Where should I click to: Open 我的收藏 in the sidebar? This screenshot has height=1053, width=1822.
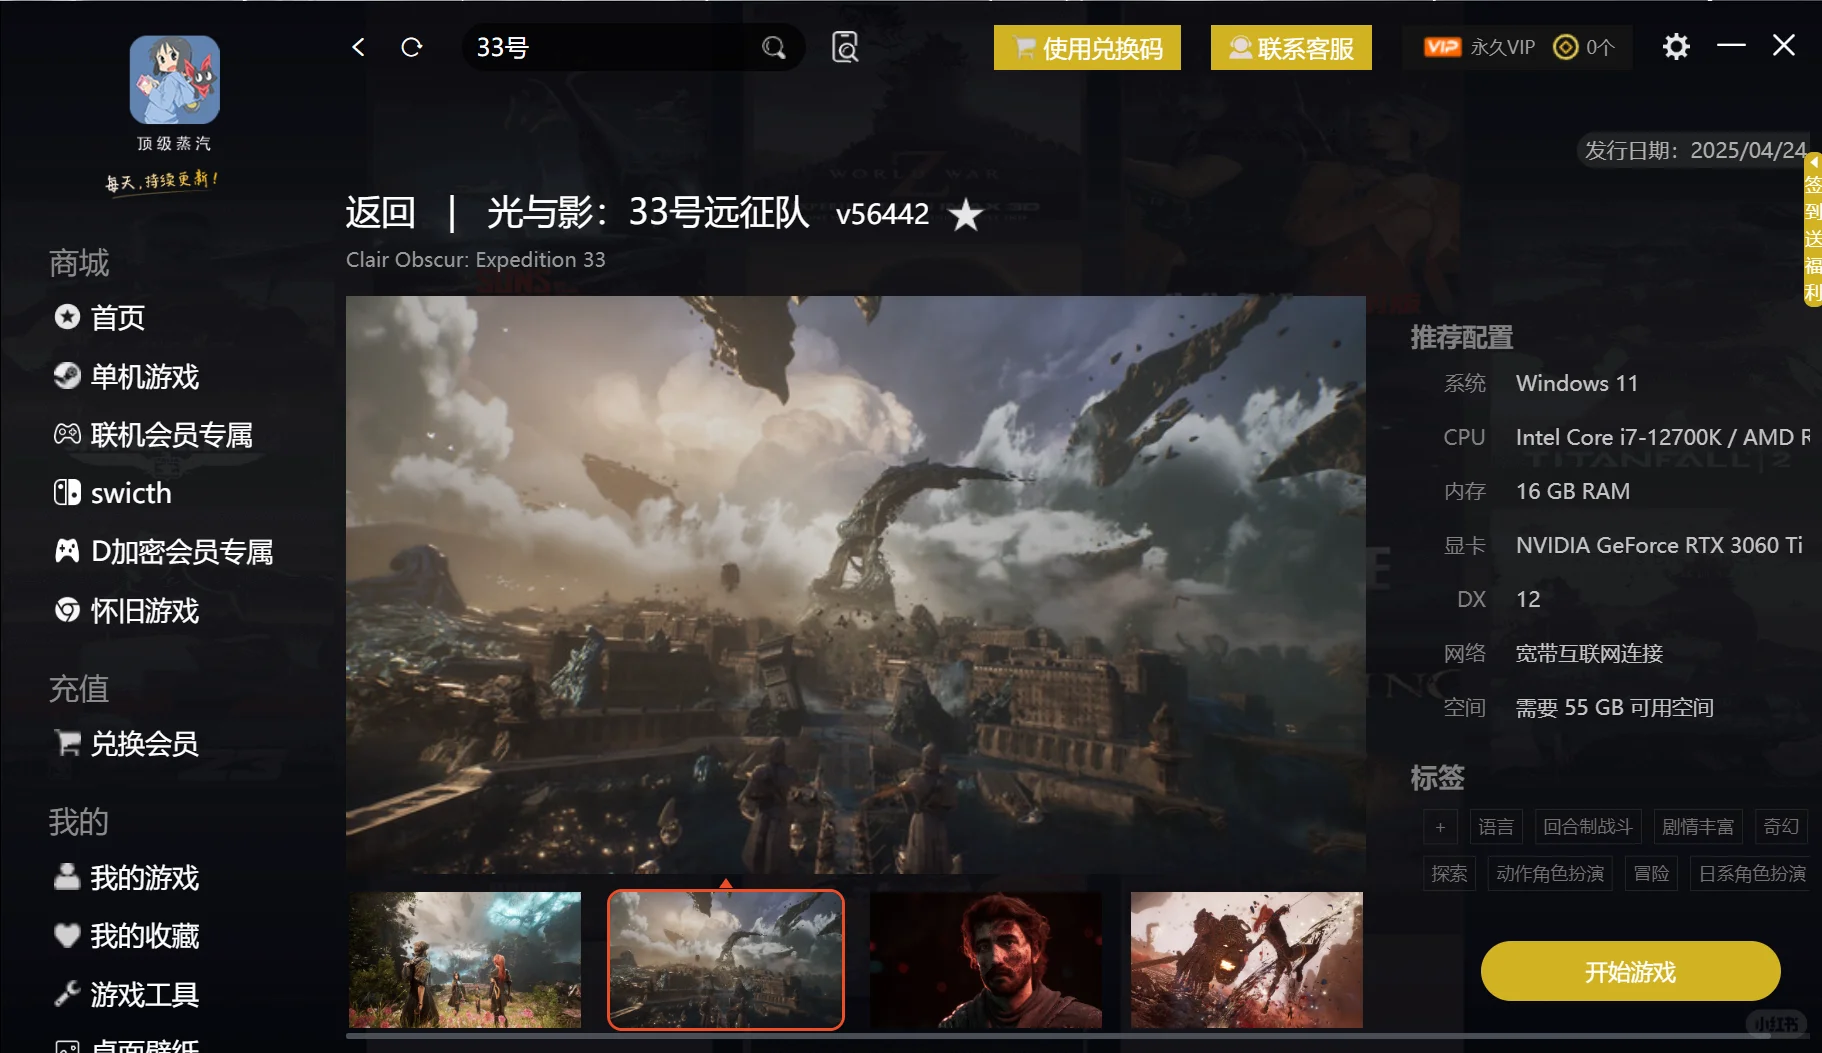pos(126,936)
